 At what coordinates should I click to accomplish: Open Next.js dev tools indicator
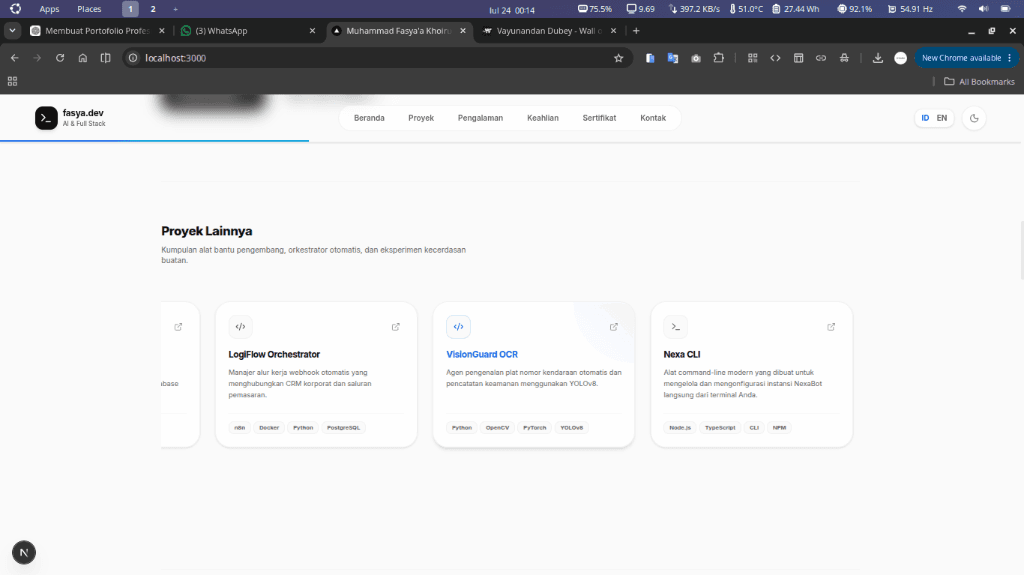pyautogui.click(x=24, y=553)
